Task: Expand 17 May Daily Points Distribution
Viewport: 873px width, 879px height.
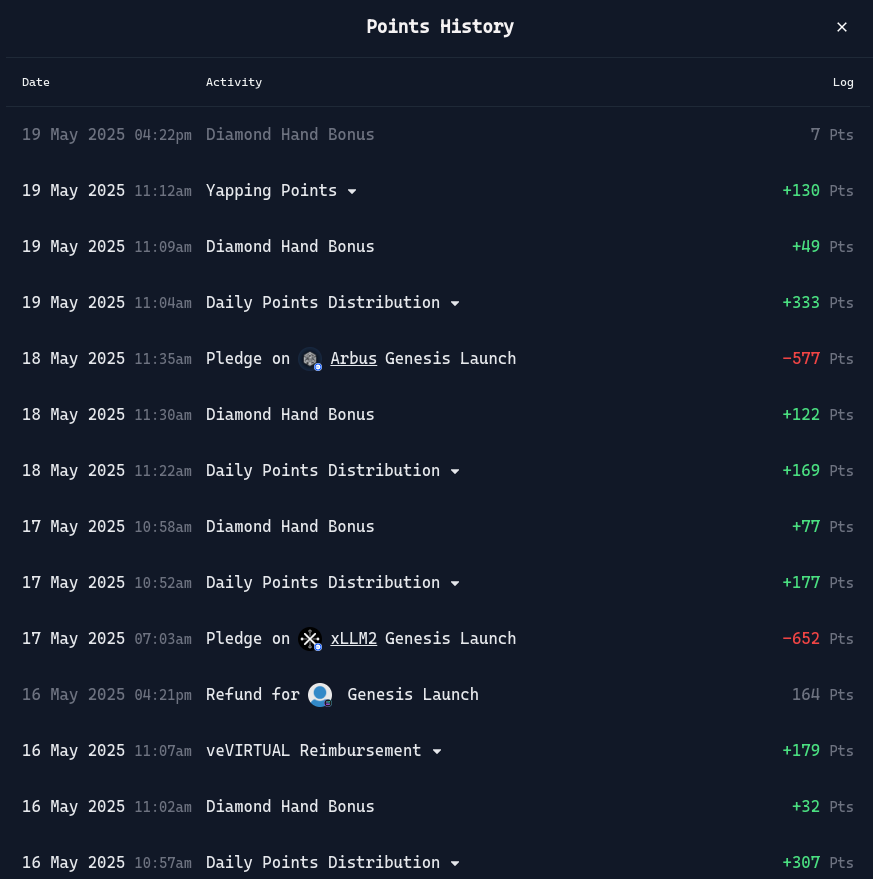Action: point(455,584)
